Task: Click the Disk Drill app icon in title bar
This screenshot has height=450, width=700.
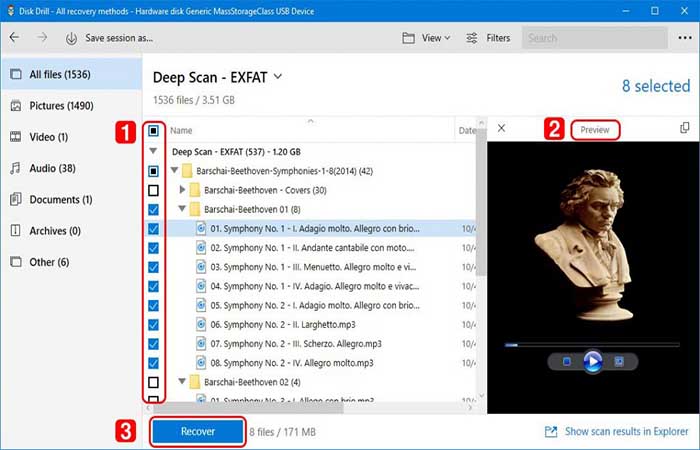Action: click(x=10, y=11)
